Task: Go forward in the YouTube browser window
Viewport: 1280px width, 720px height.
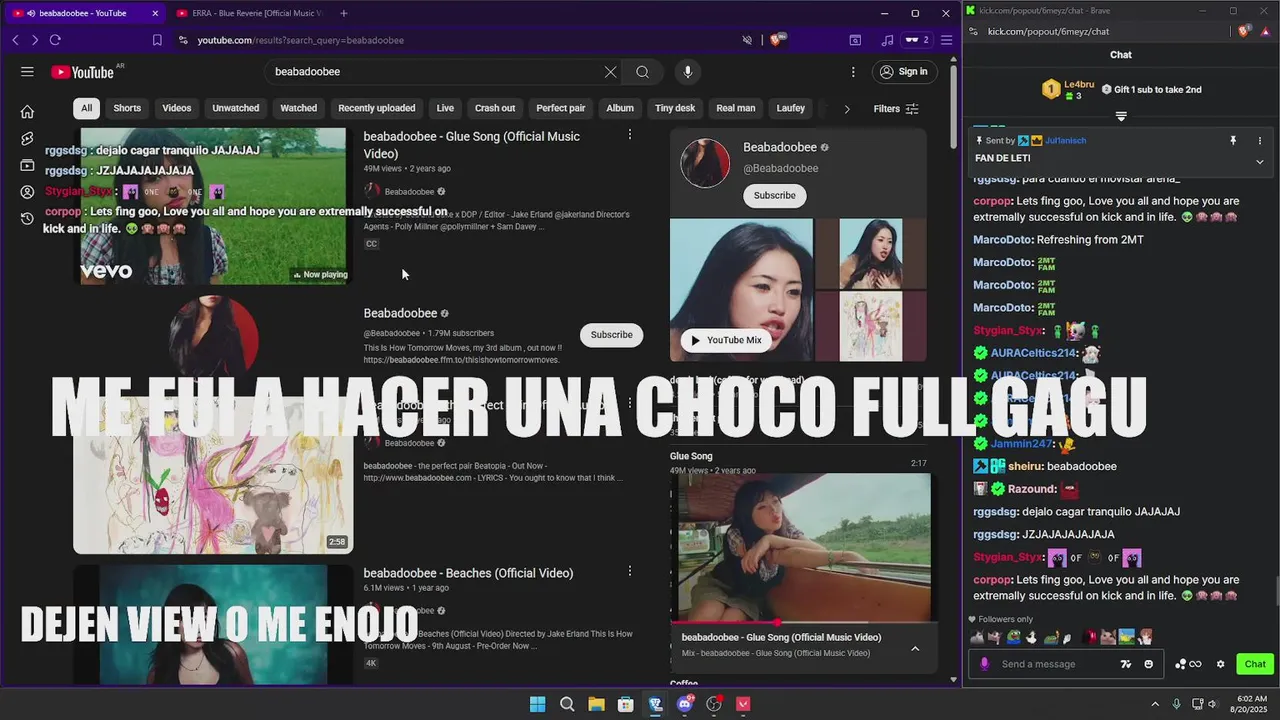Action: click(x=34, y=40)
